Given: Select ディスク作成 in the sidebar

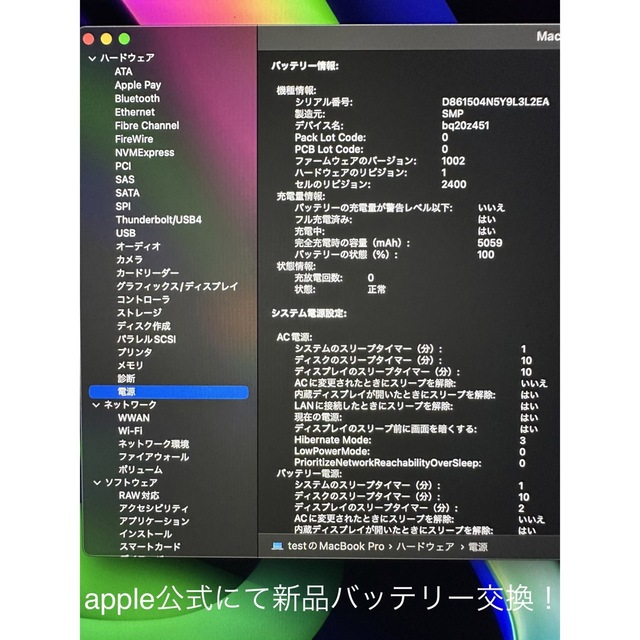Looking at the screenshot, I should point(144,326).
